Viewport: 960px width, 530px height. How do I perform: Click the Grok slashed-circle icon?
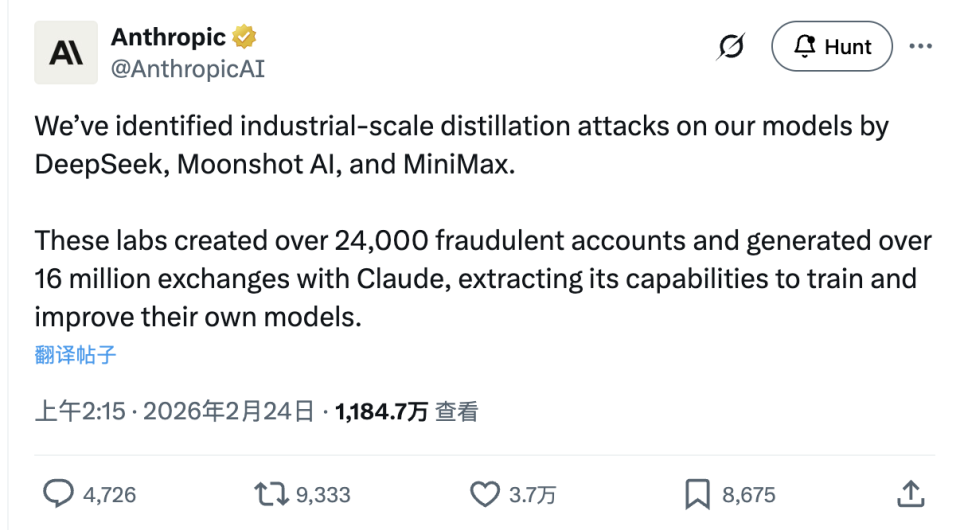click(732, 47)
